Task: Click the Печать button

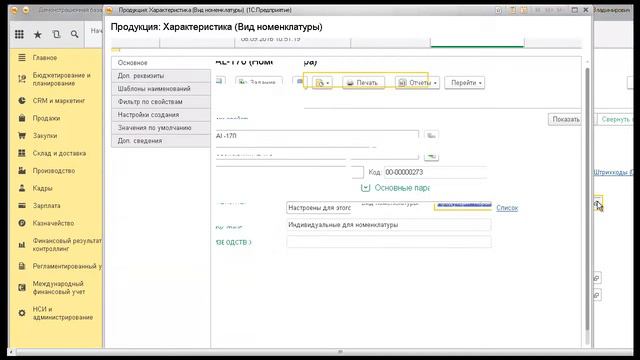Action: (x=363, y=83)
